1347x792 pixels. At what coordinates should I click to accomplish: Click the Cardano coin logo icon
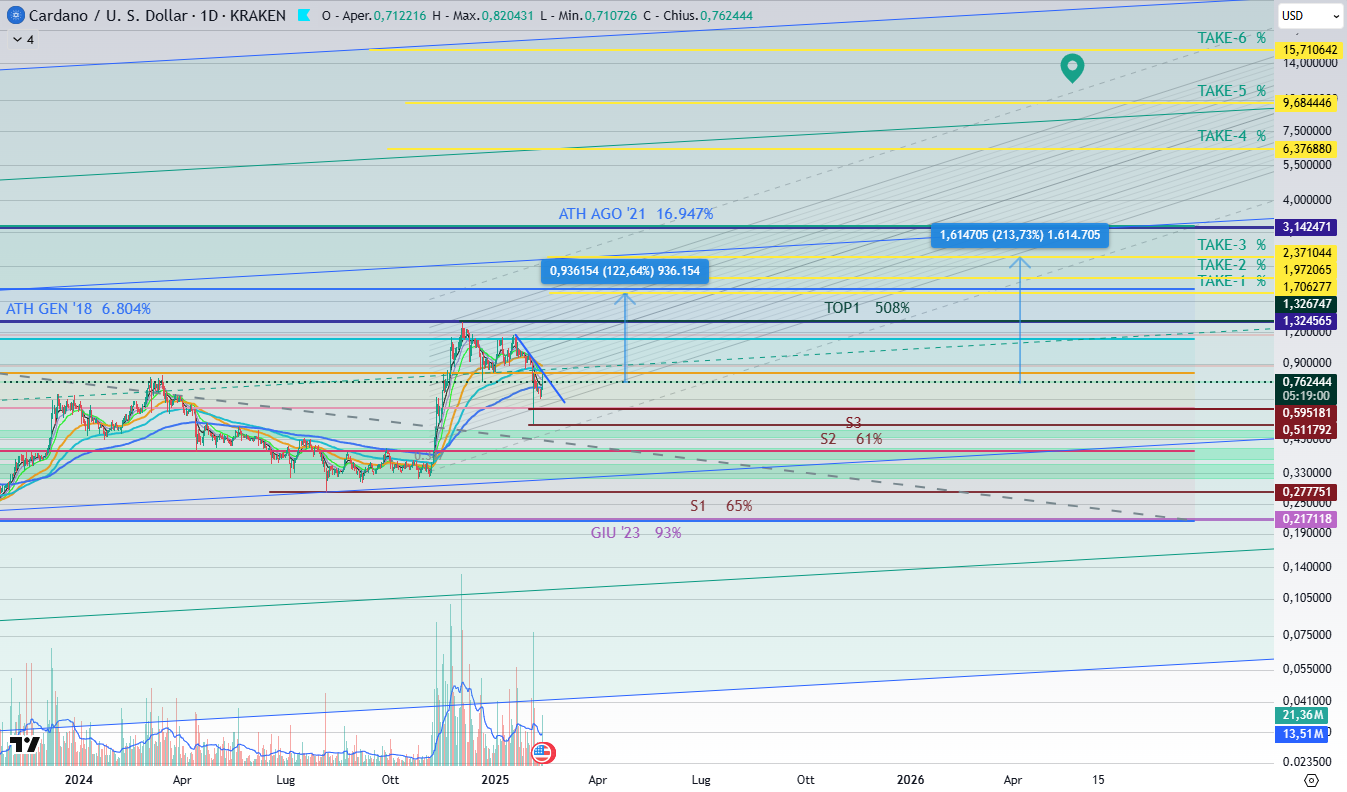[x=14, y=16]
